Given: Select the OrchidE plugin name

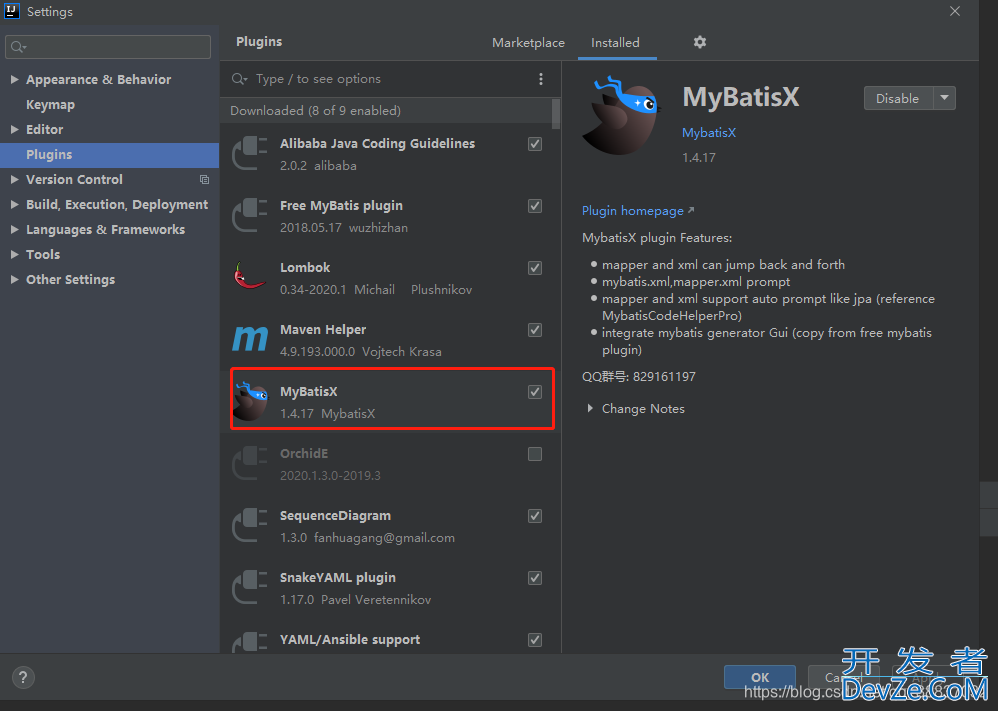Looking at the screenshot, I should tap(304, 453).
